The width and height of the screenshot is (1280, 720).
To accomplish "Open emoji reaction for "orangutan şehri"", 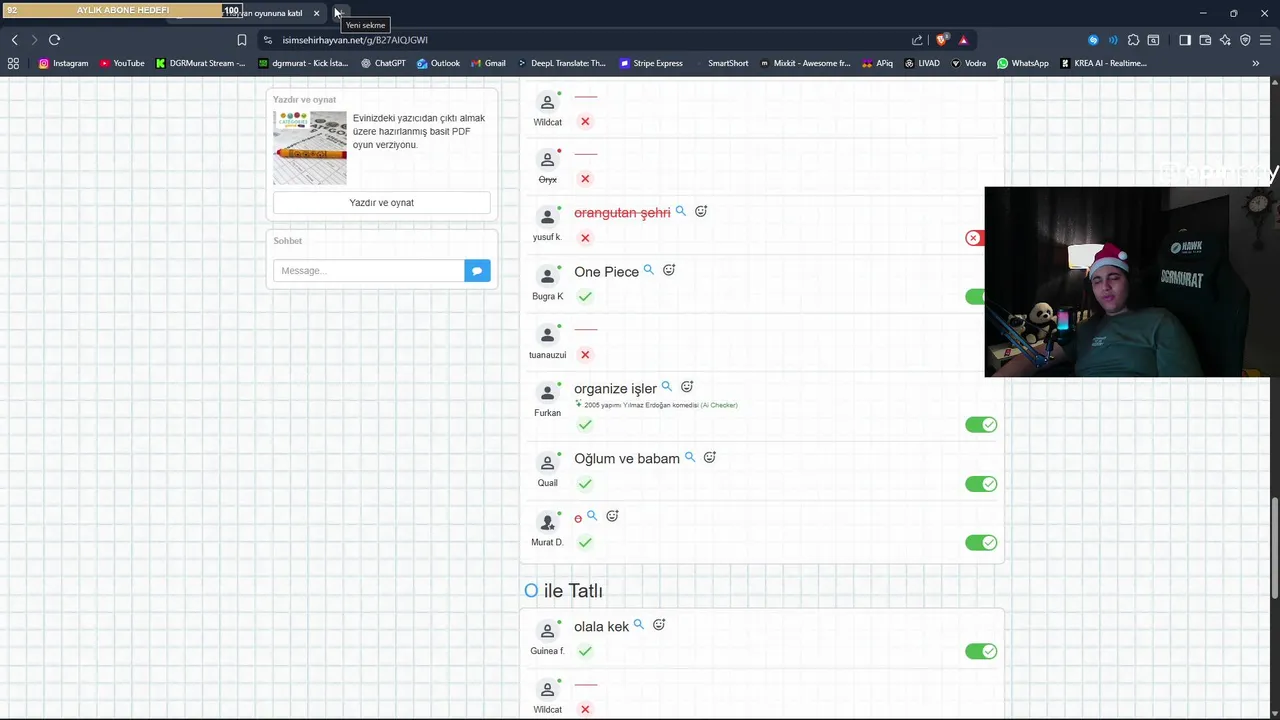I will tap(701, 211).
